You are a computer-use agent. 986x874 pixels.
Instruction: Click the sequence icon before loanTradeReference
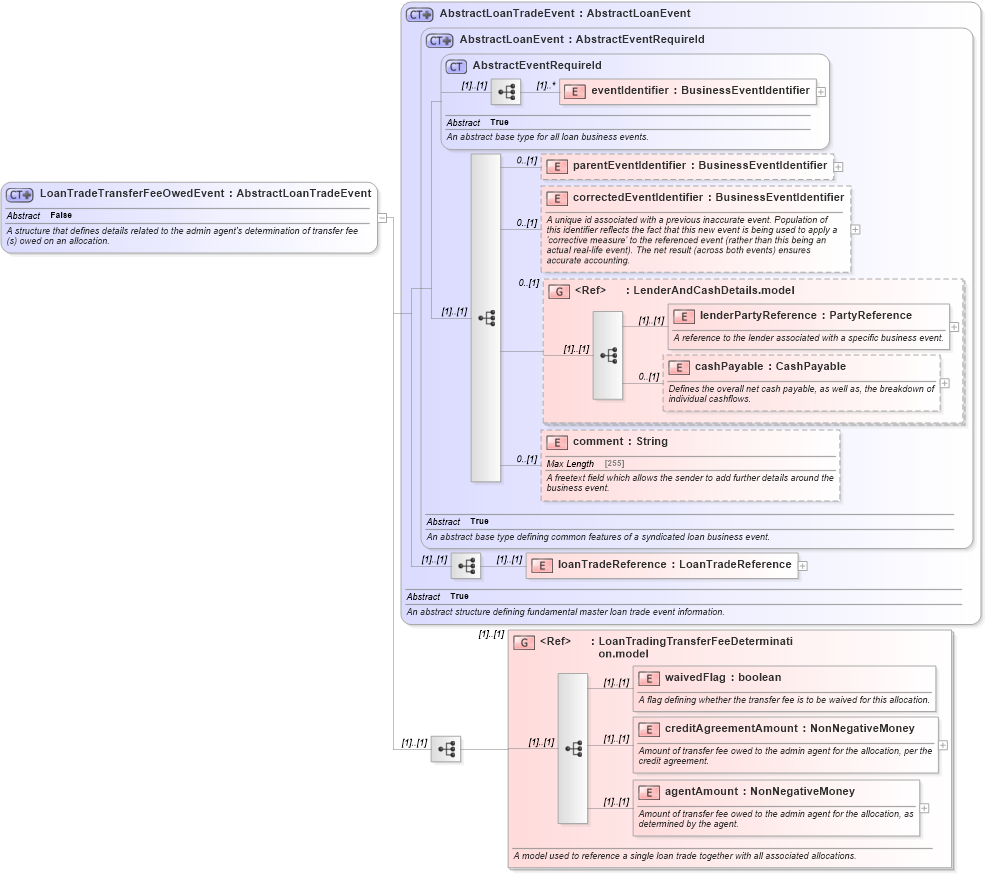(466, 565)
